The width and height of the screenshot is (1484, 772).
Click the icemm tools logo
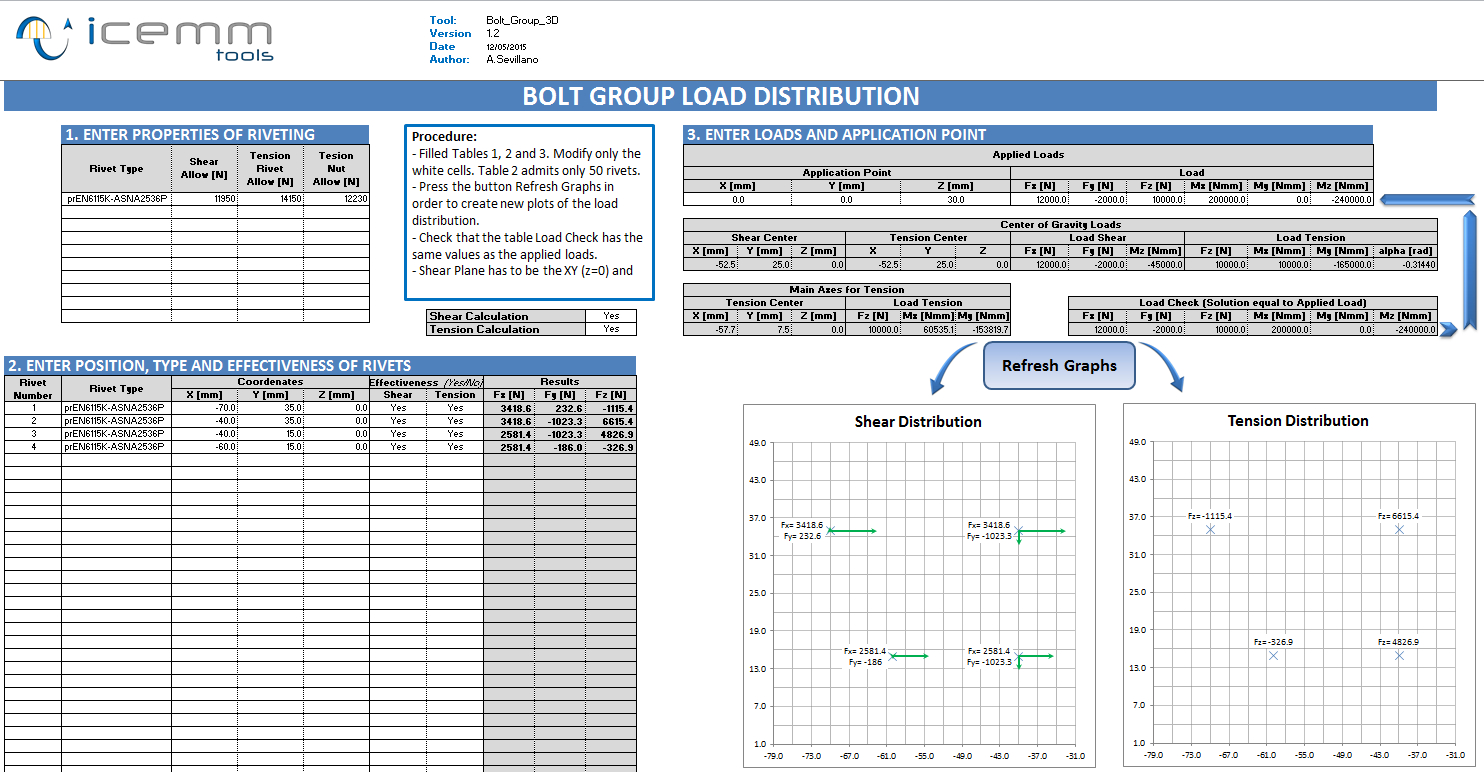click(x=145, y=40)
